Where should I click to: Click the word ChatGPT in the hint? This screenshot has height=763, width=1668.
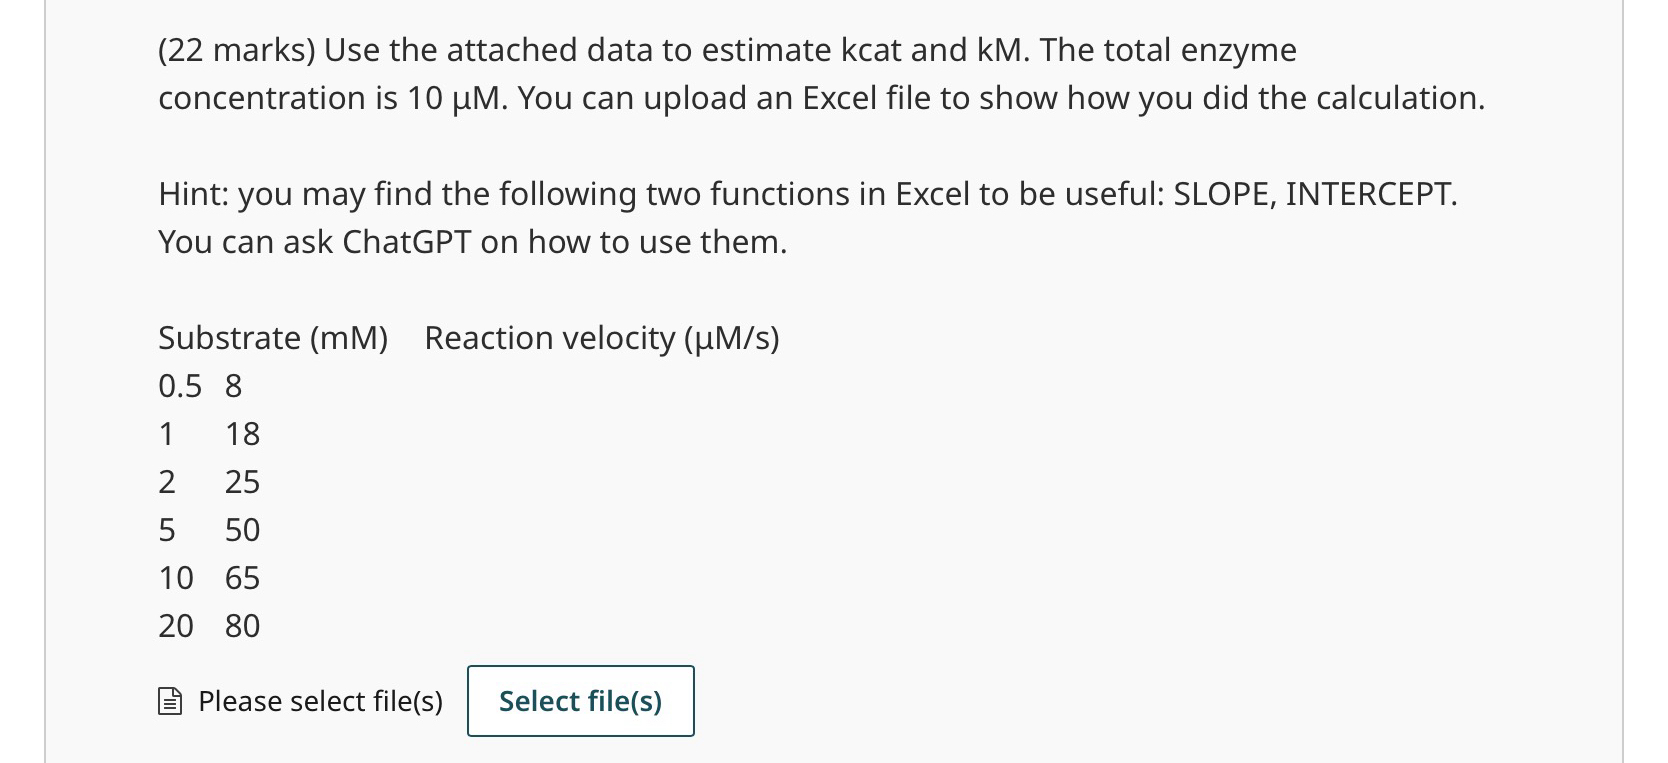(x=406, y=242)
